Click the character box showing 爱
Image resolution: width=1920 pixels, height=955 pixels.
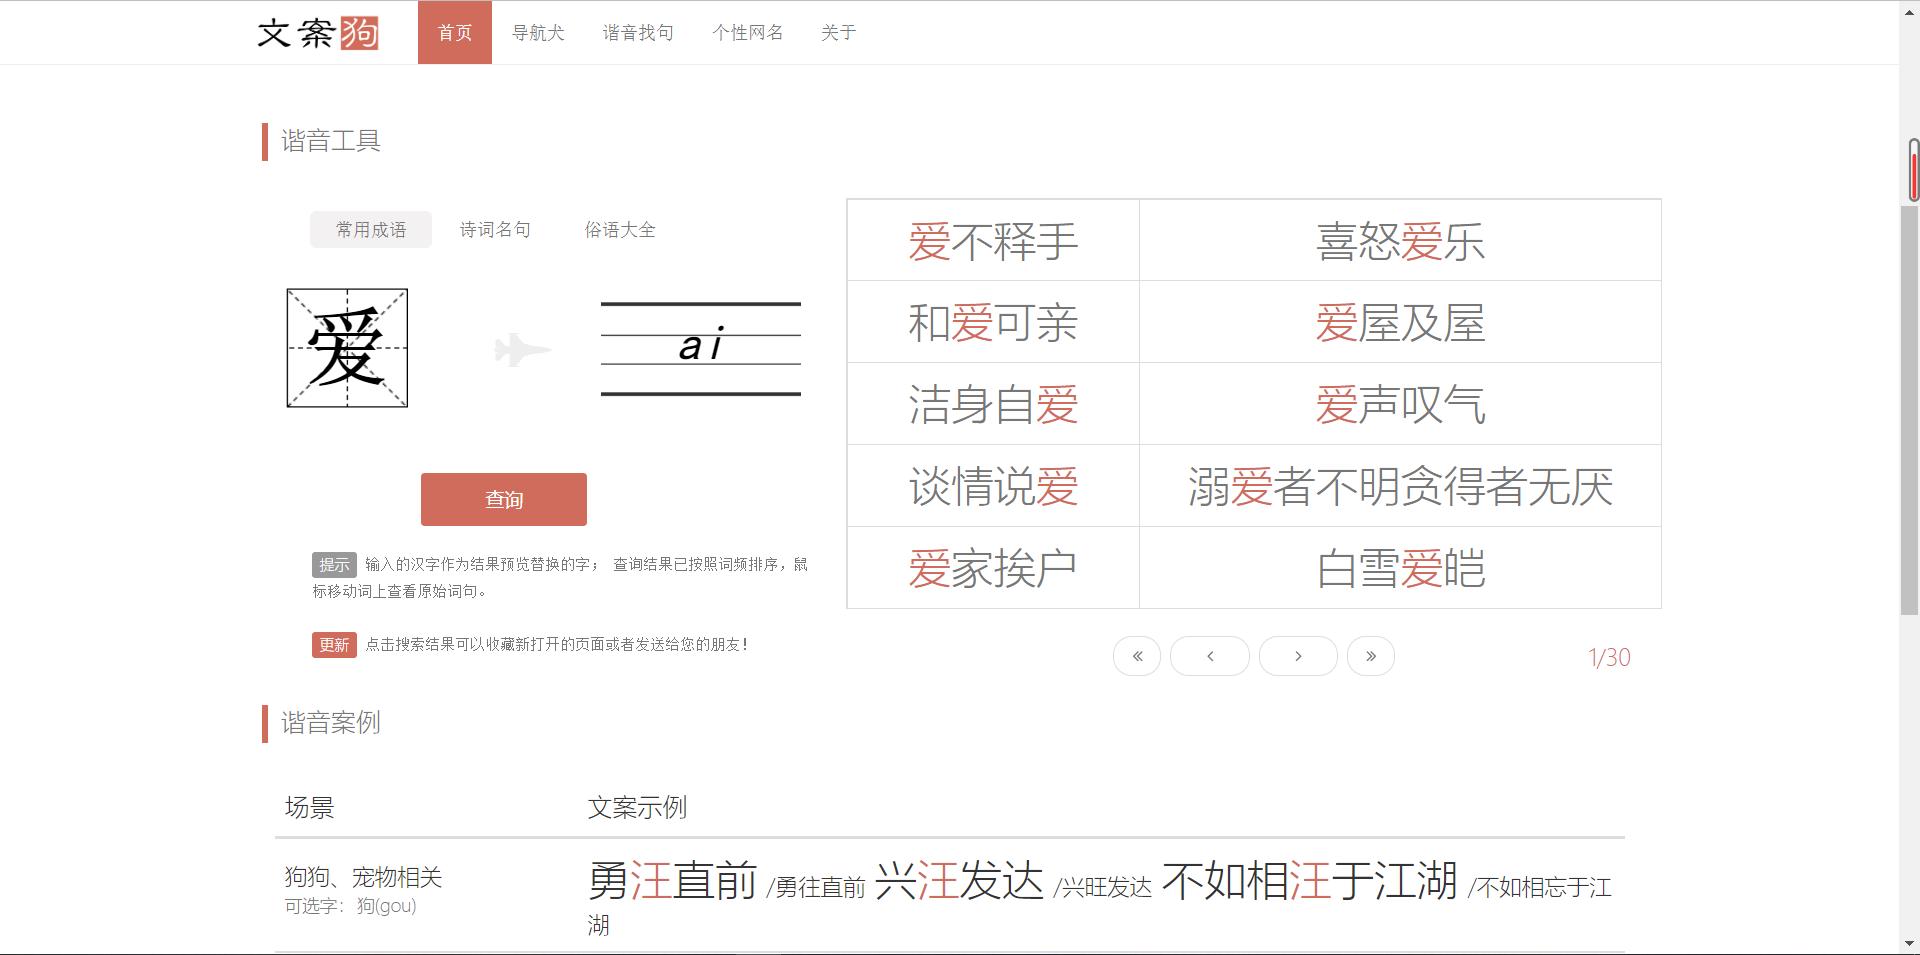click(x=346, y=348)
